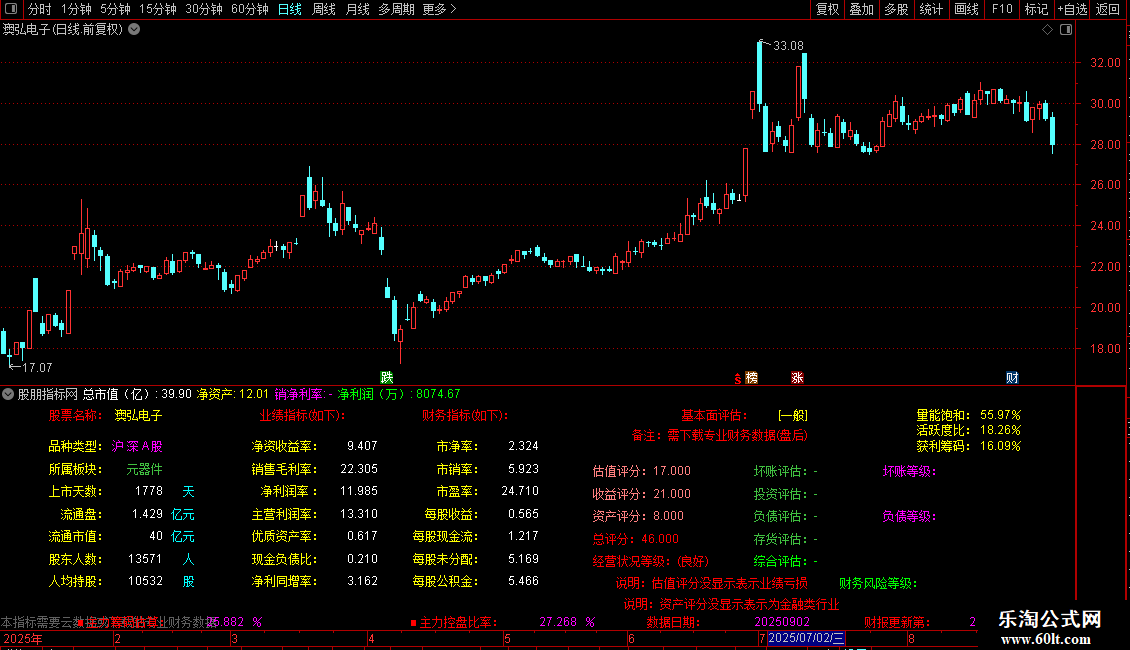Click the green 跌 marker icon
Image resolution: width=1130 pixels, height=650 pixels.
pyautogui.click(x=387, y=378)
